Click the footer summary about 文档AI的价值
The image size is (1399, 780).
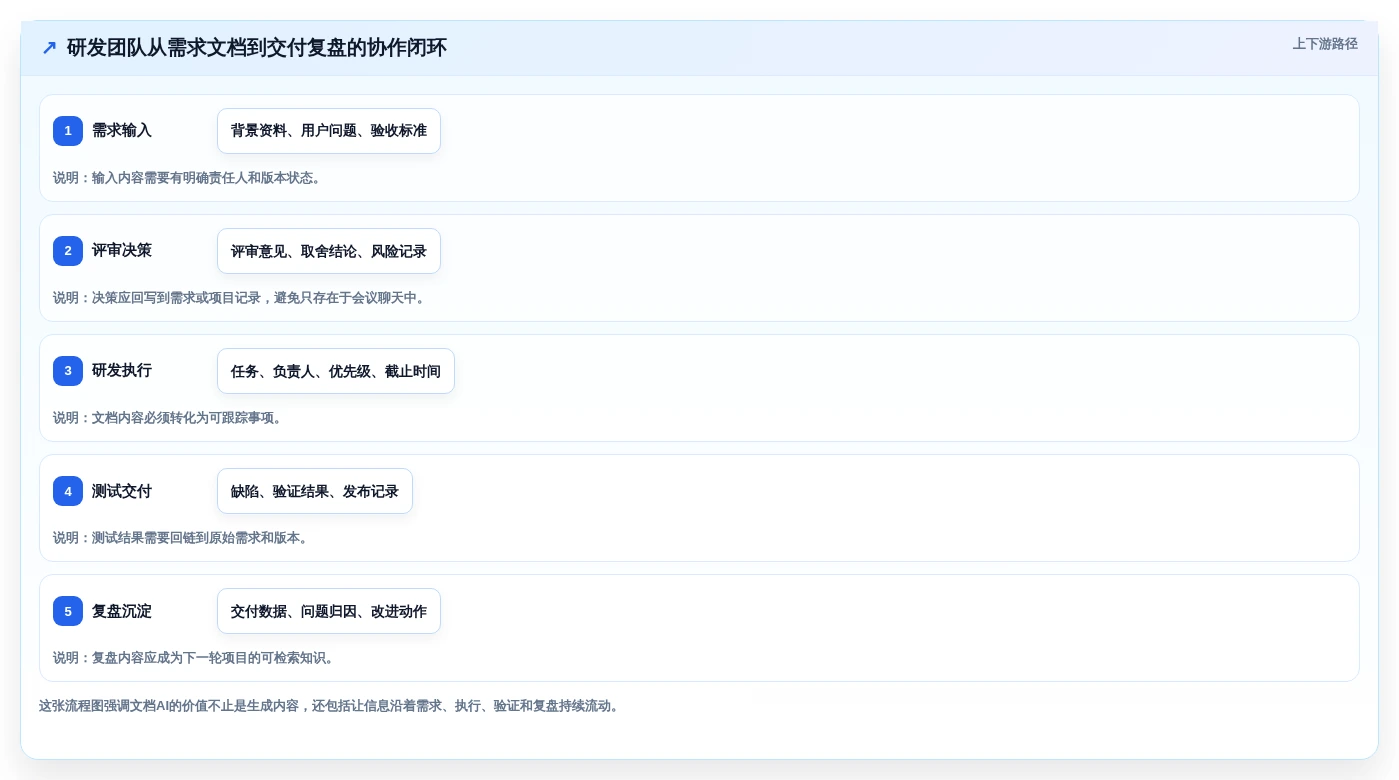[330, 706]
